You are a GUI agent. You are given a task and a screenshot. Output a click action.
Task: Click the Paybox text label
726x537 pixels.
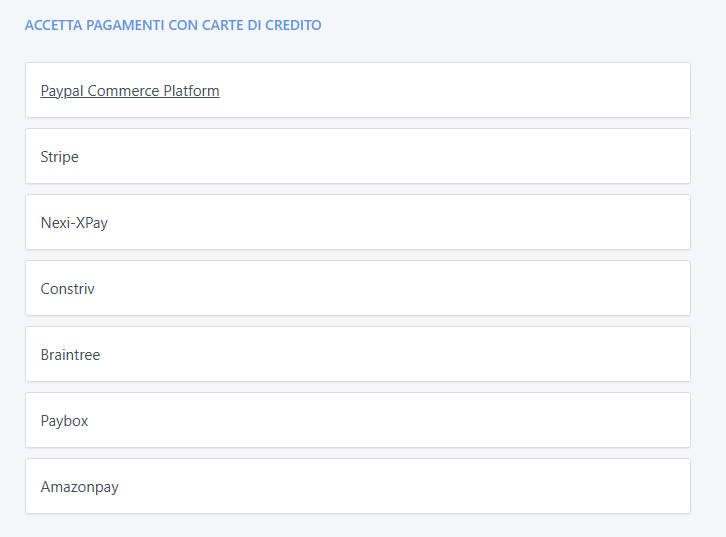tap(64, 421)
